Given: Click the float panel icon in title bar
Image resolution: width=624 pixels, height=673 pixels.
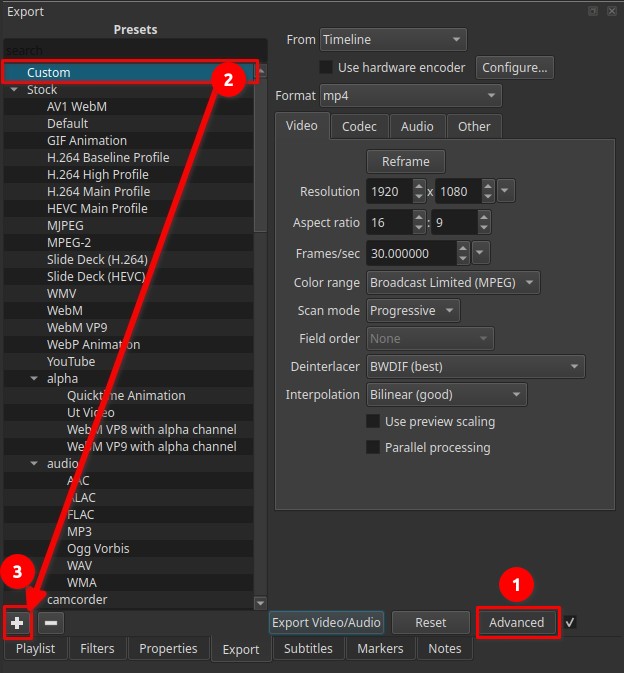Looking at the screenshot, I should coord(593,11).
